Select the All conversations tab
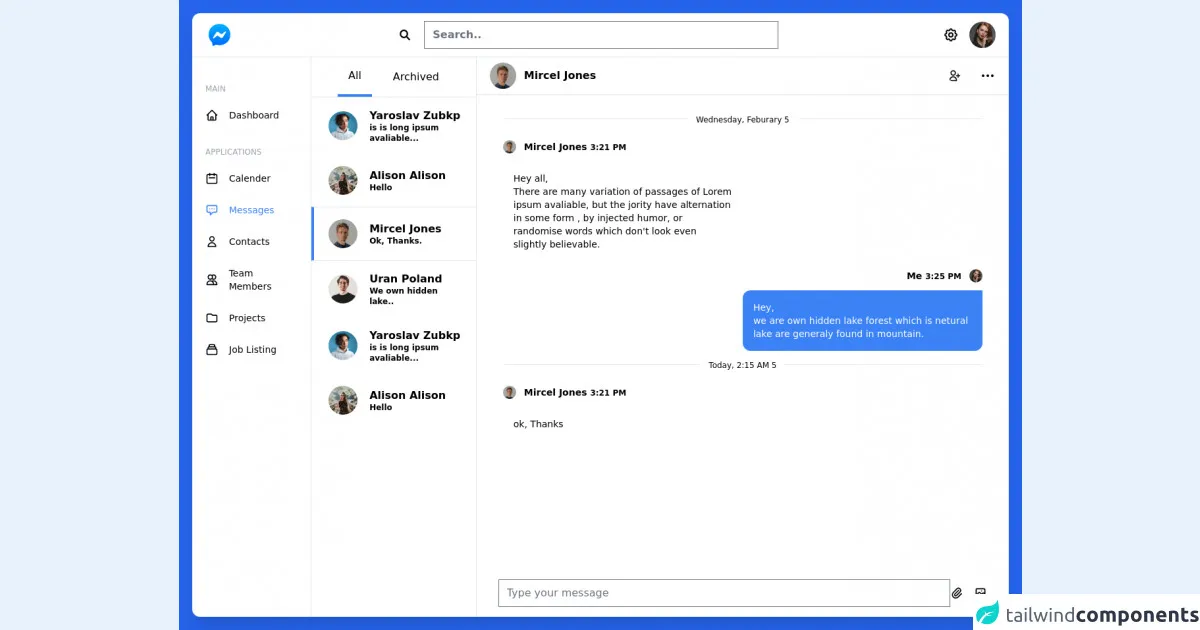The height and width of the screenshot is (630, 1200). [x=354, y=76]
